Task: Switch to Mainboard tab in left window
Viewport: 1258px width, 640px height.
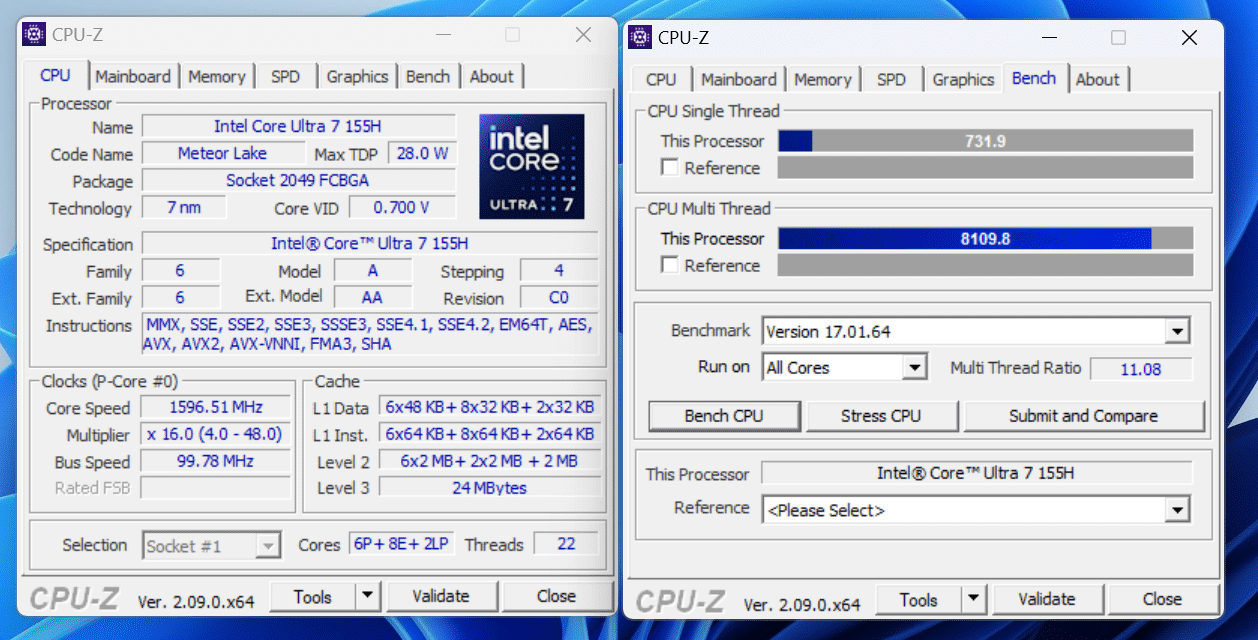Action: (134, 76)
